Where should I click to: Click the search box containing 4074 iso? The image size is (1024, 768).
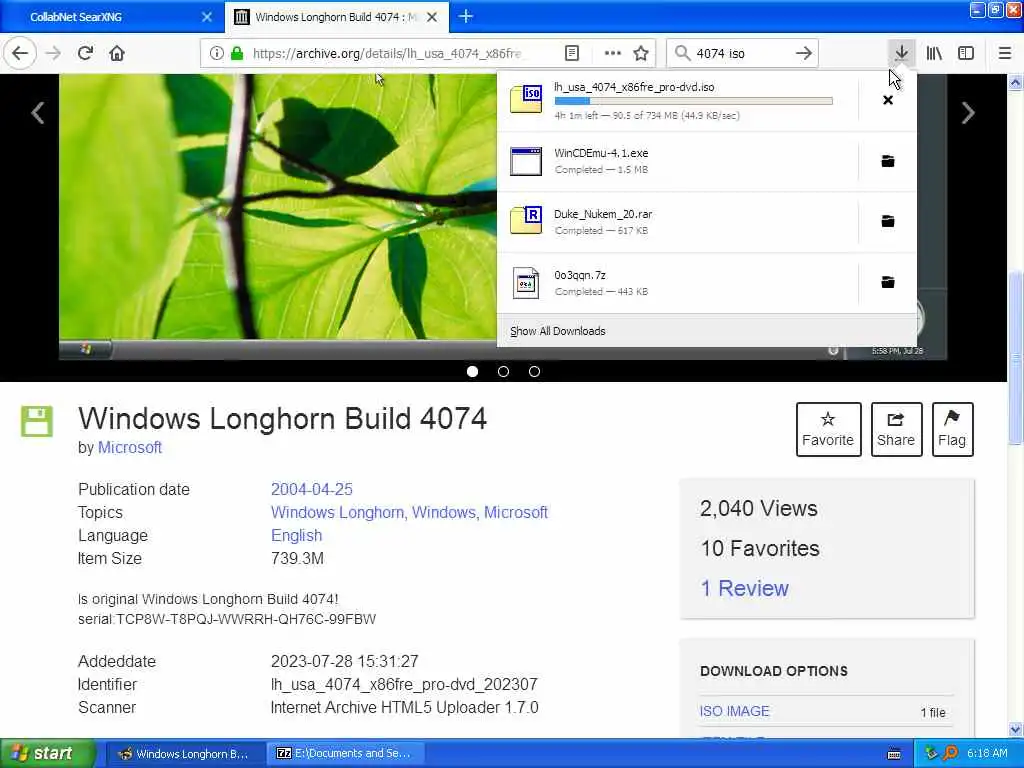click(741, 54)
